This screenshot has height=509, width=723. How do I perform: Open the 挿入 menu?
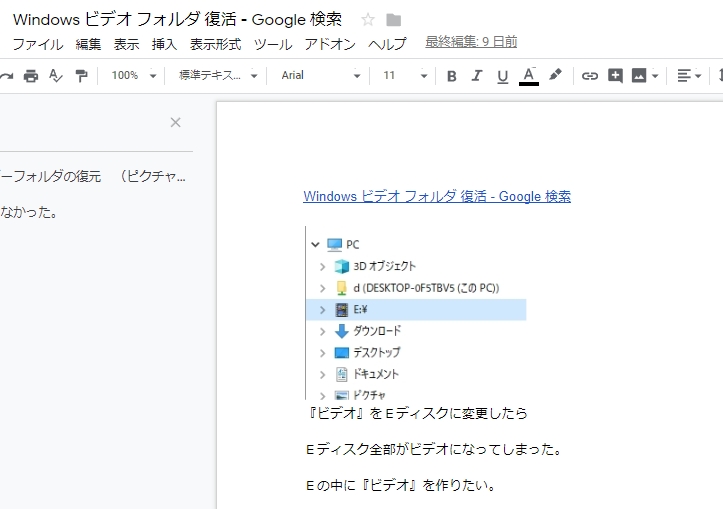tap(164, 44)
